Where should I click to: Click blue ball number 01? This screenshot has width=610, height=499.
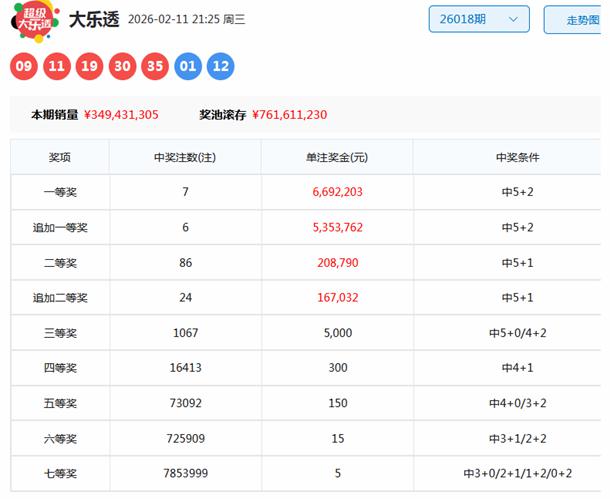pos(188,67)
